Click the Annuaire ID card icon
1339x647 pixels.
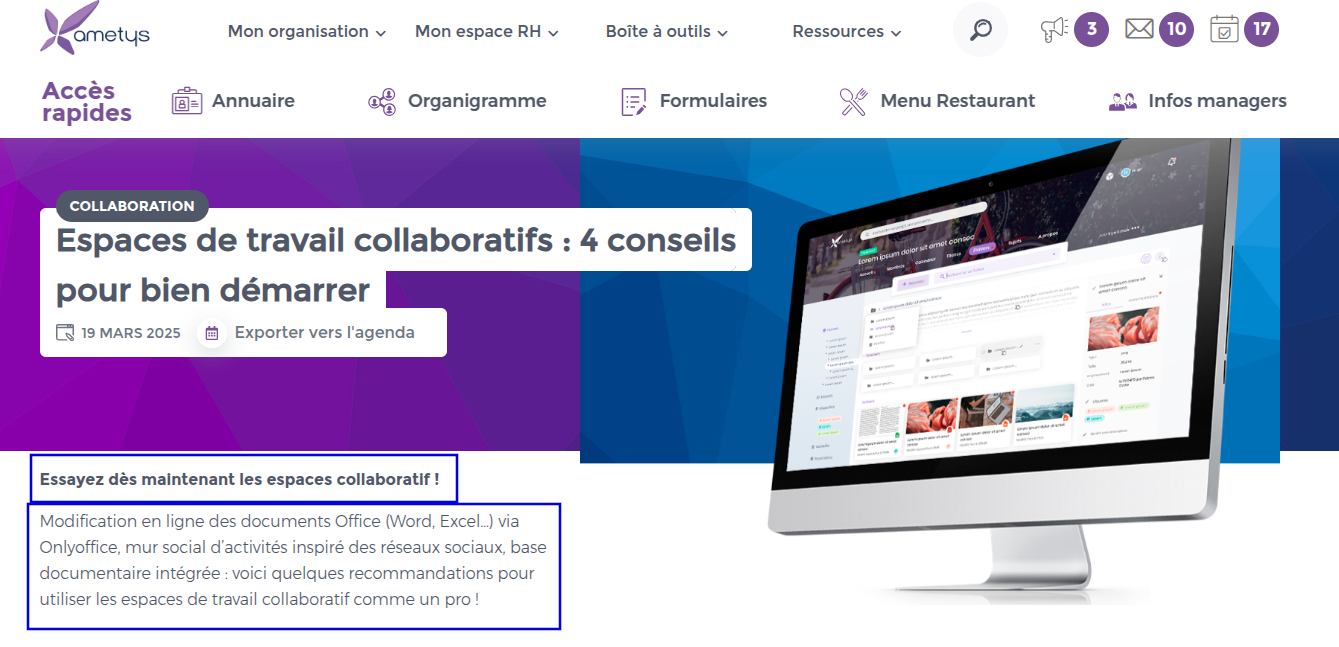(x=187, y=101)
